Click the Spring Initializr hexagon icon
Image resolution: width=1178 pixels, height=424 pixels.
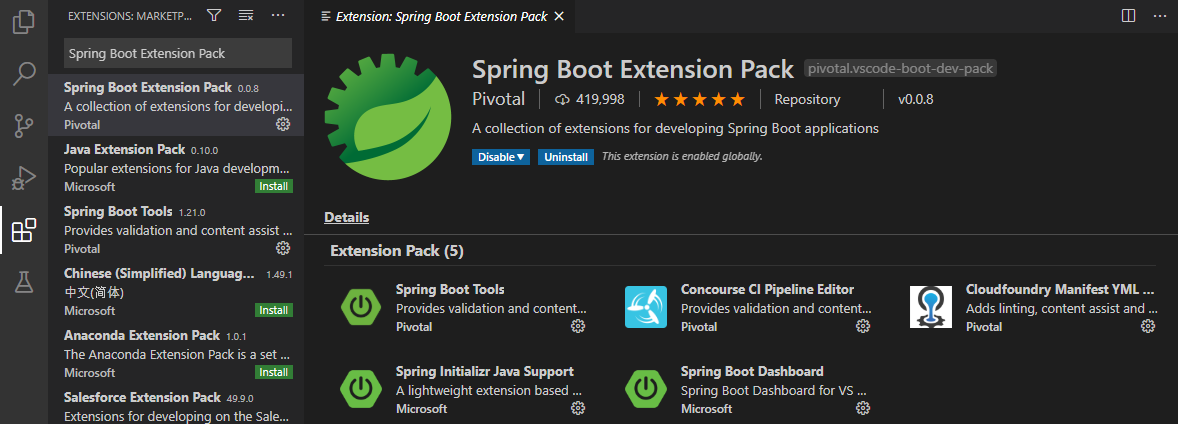(361, 389)
